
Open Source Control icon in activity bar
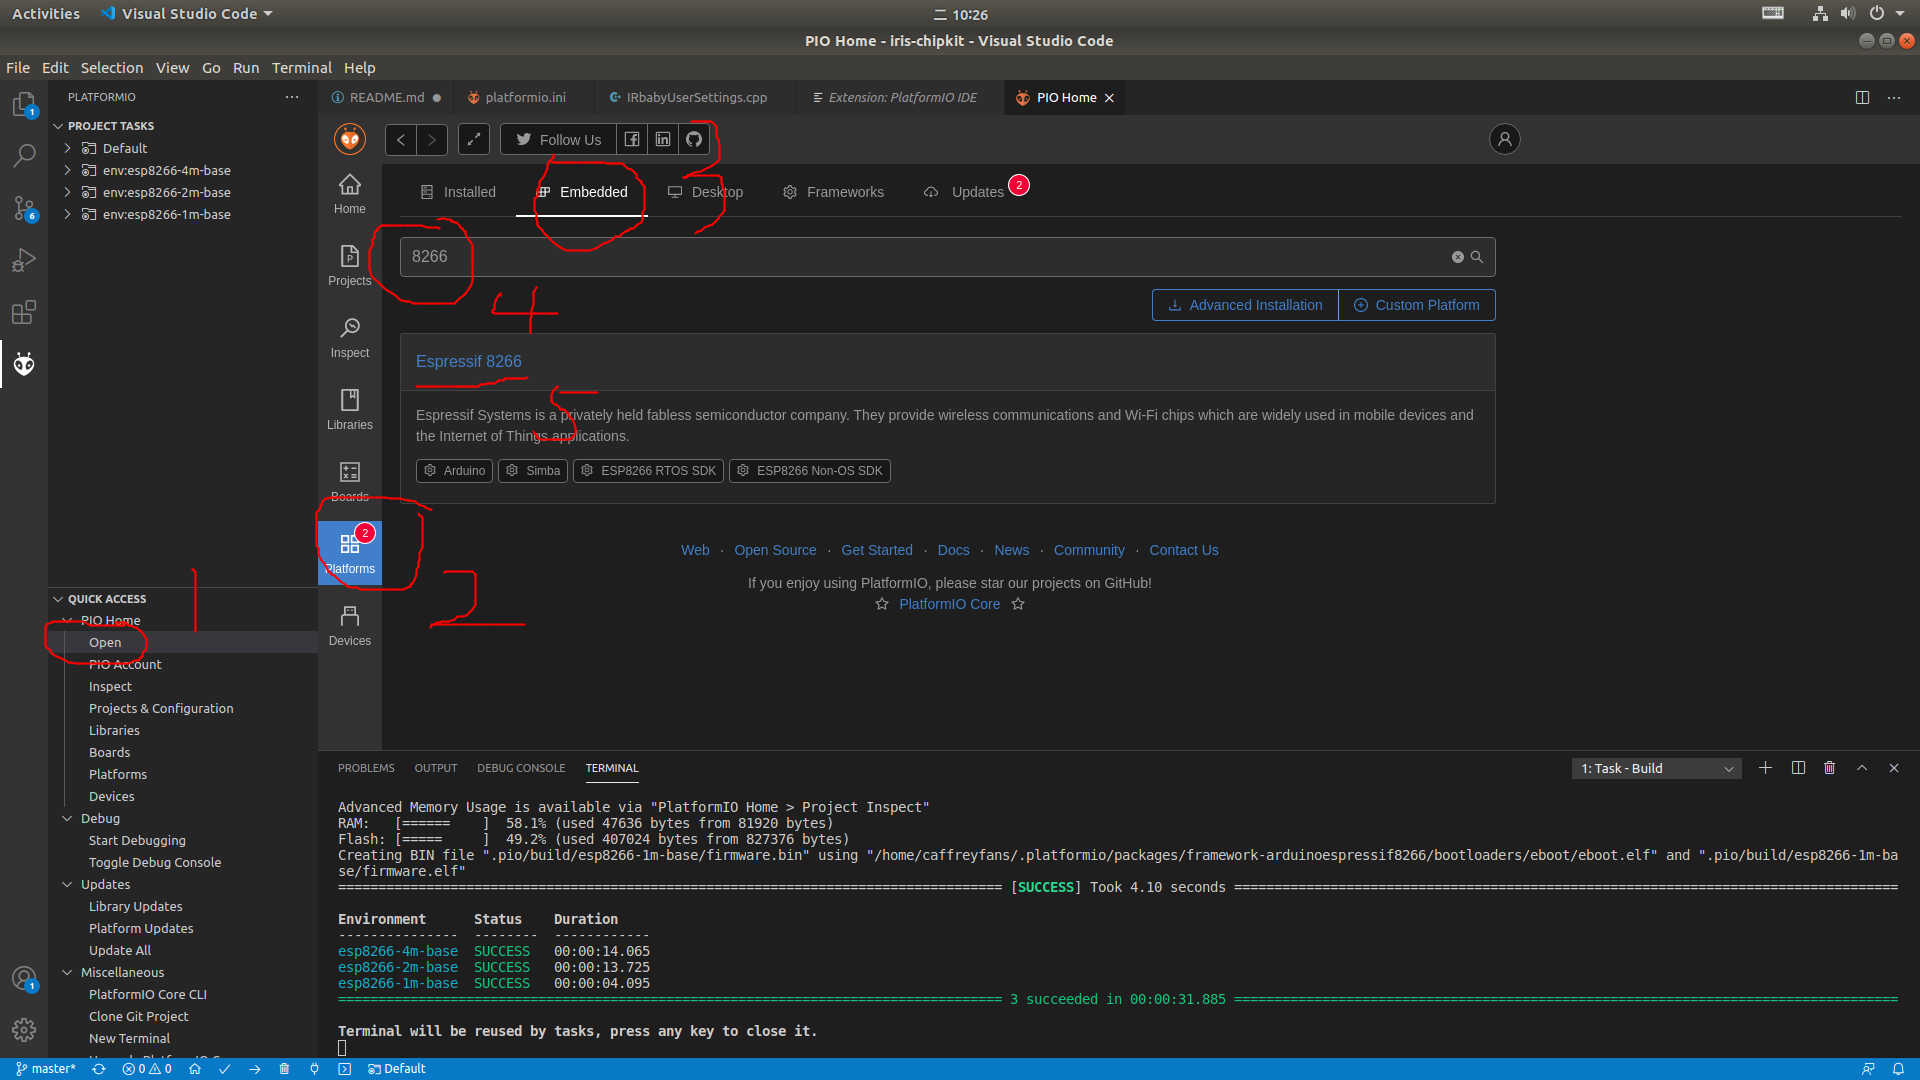click(24, 208)
